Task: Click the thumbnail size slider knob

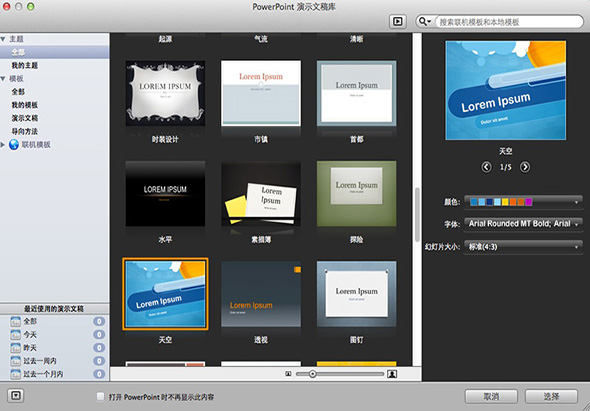Action: click(312, 374)
